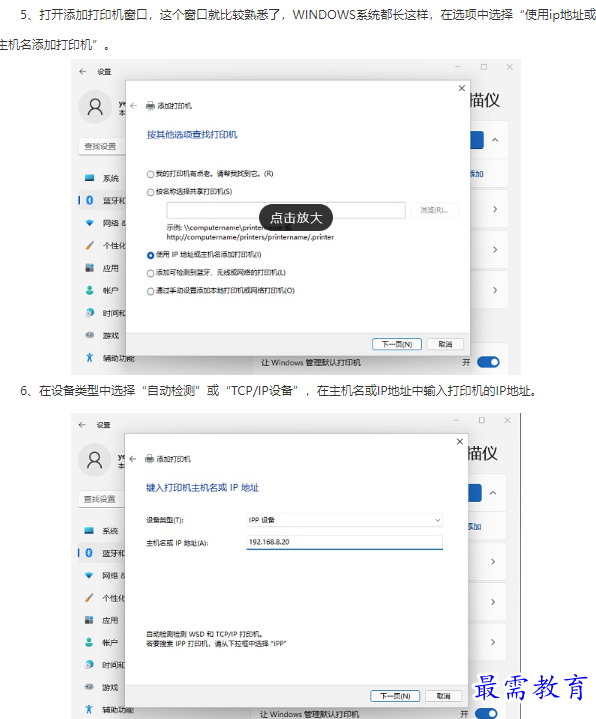Image resolution: width=596 pixels, height=719 pixels.
Task: Open 辅助功能 sidebar item in step 6 screenshot
Action: pos(109,709)
